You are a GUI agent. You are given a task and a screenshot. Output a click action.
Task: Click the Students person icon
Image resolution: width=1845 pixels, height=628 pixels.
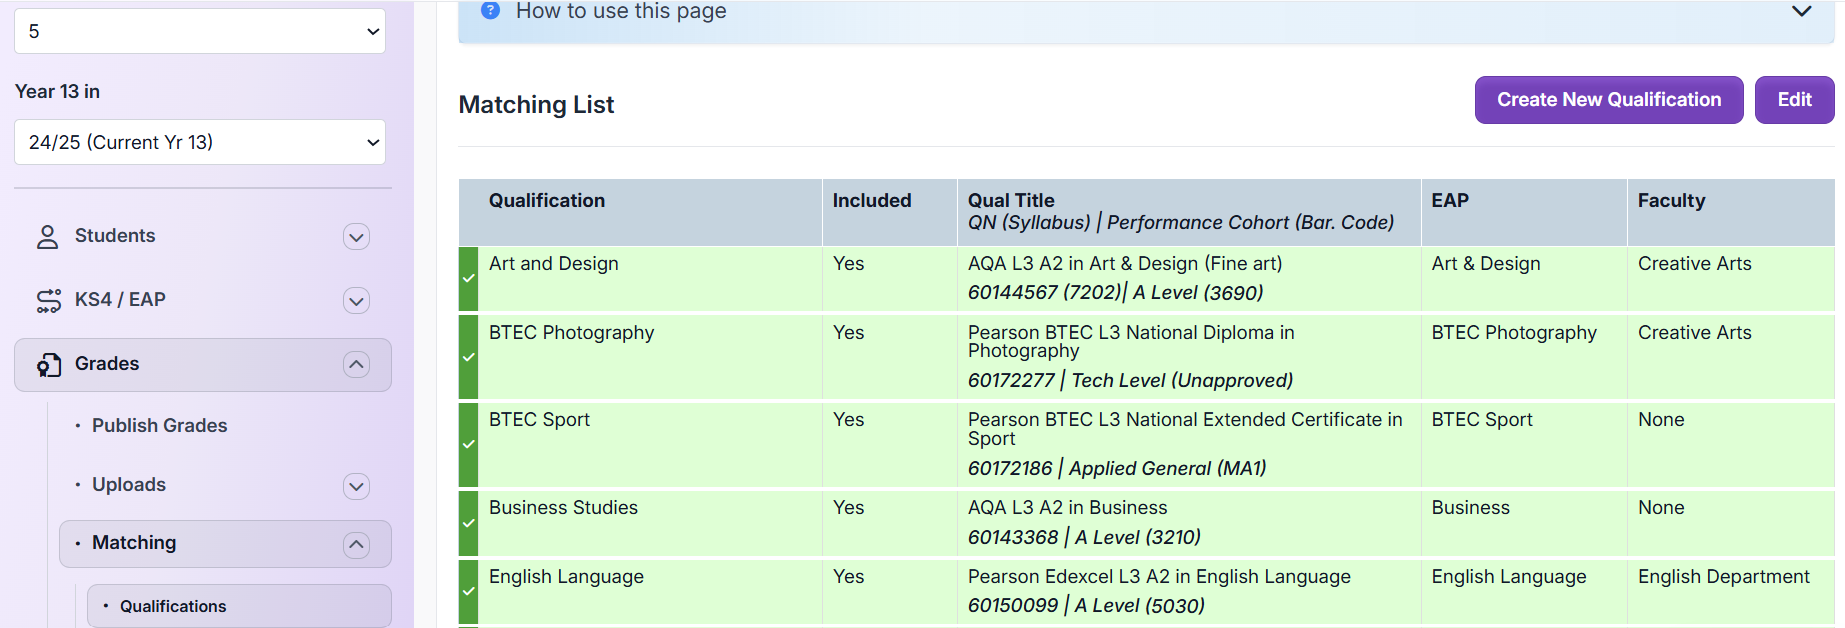click(x=47, y=237)
